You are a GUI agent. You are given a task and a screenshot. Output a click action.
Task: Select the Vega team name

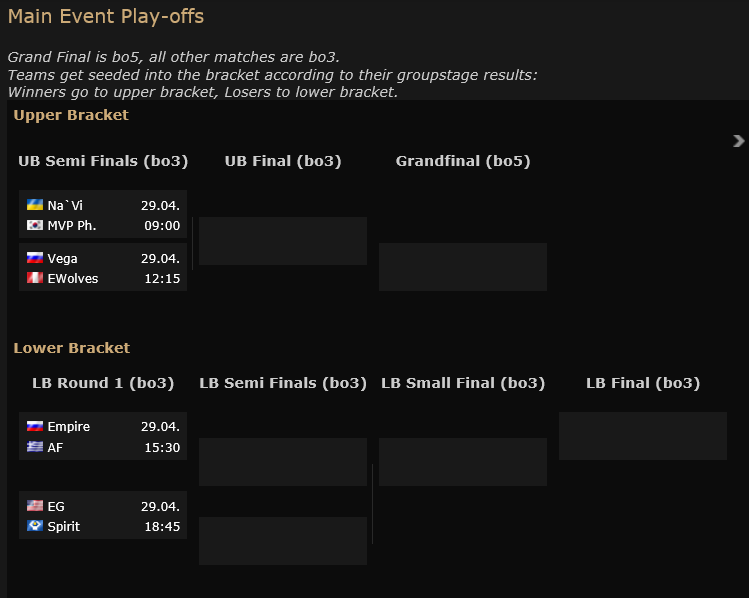point(62,258)
